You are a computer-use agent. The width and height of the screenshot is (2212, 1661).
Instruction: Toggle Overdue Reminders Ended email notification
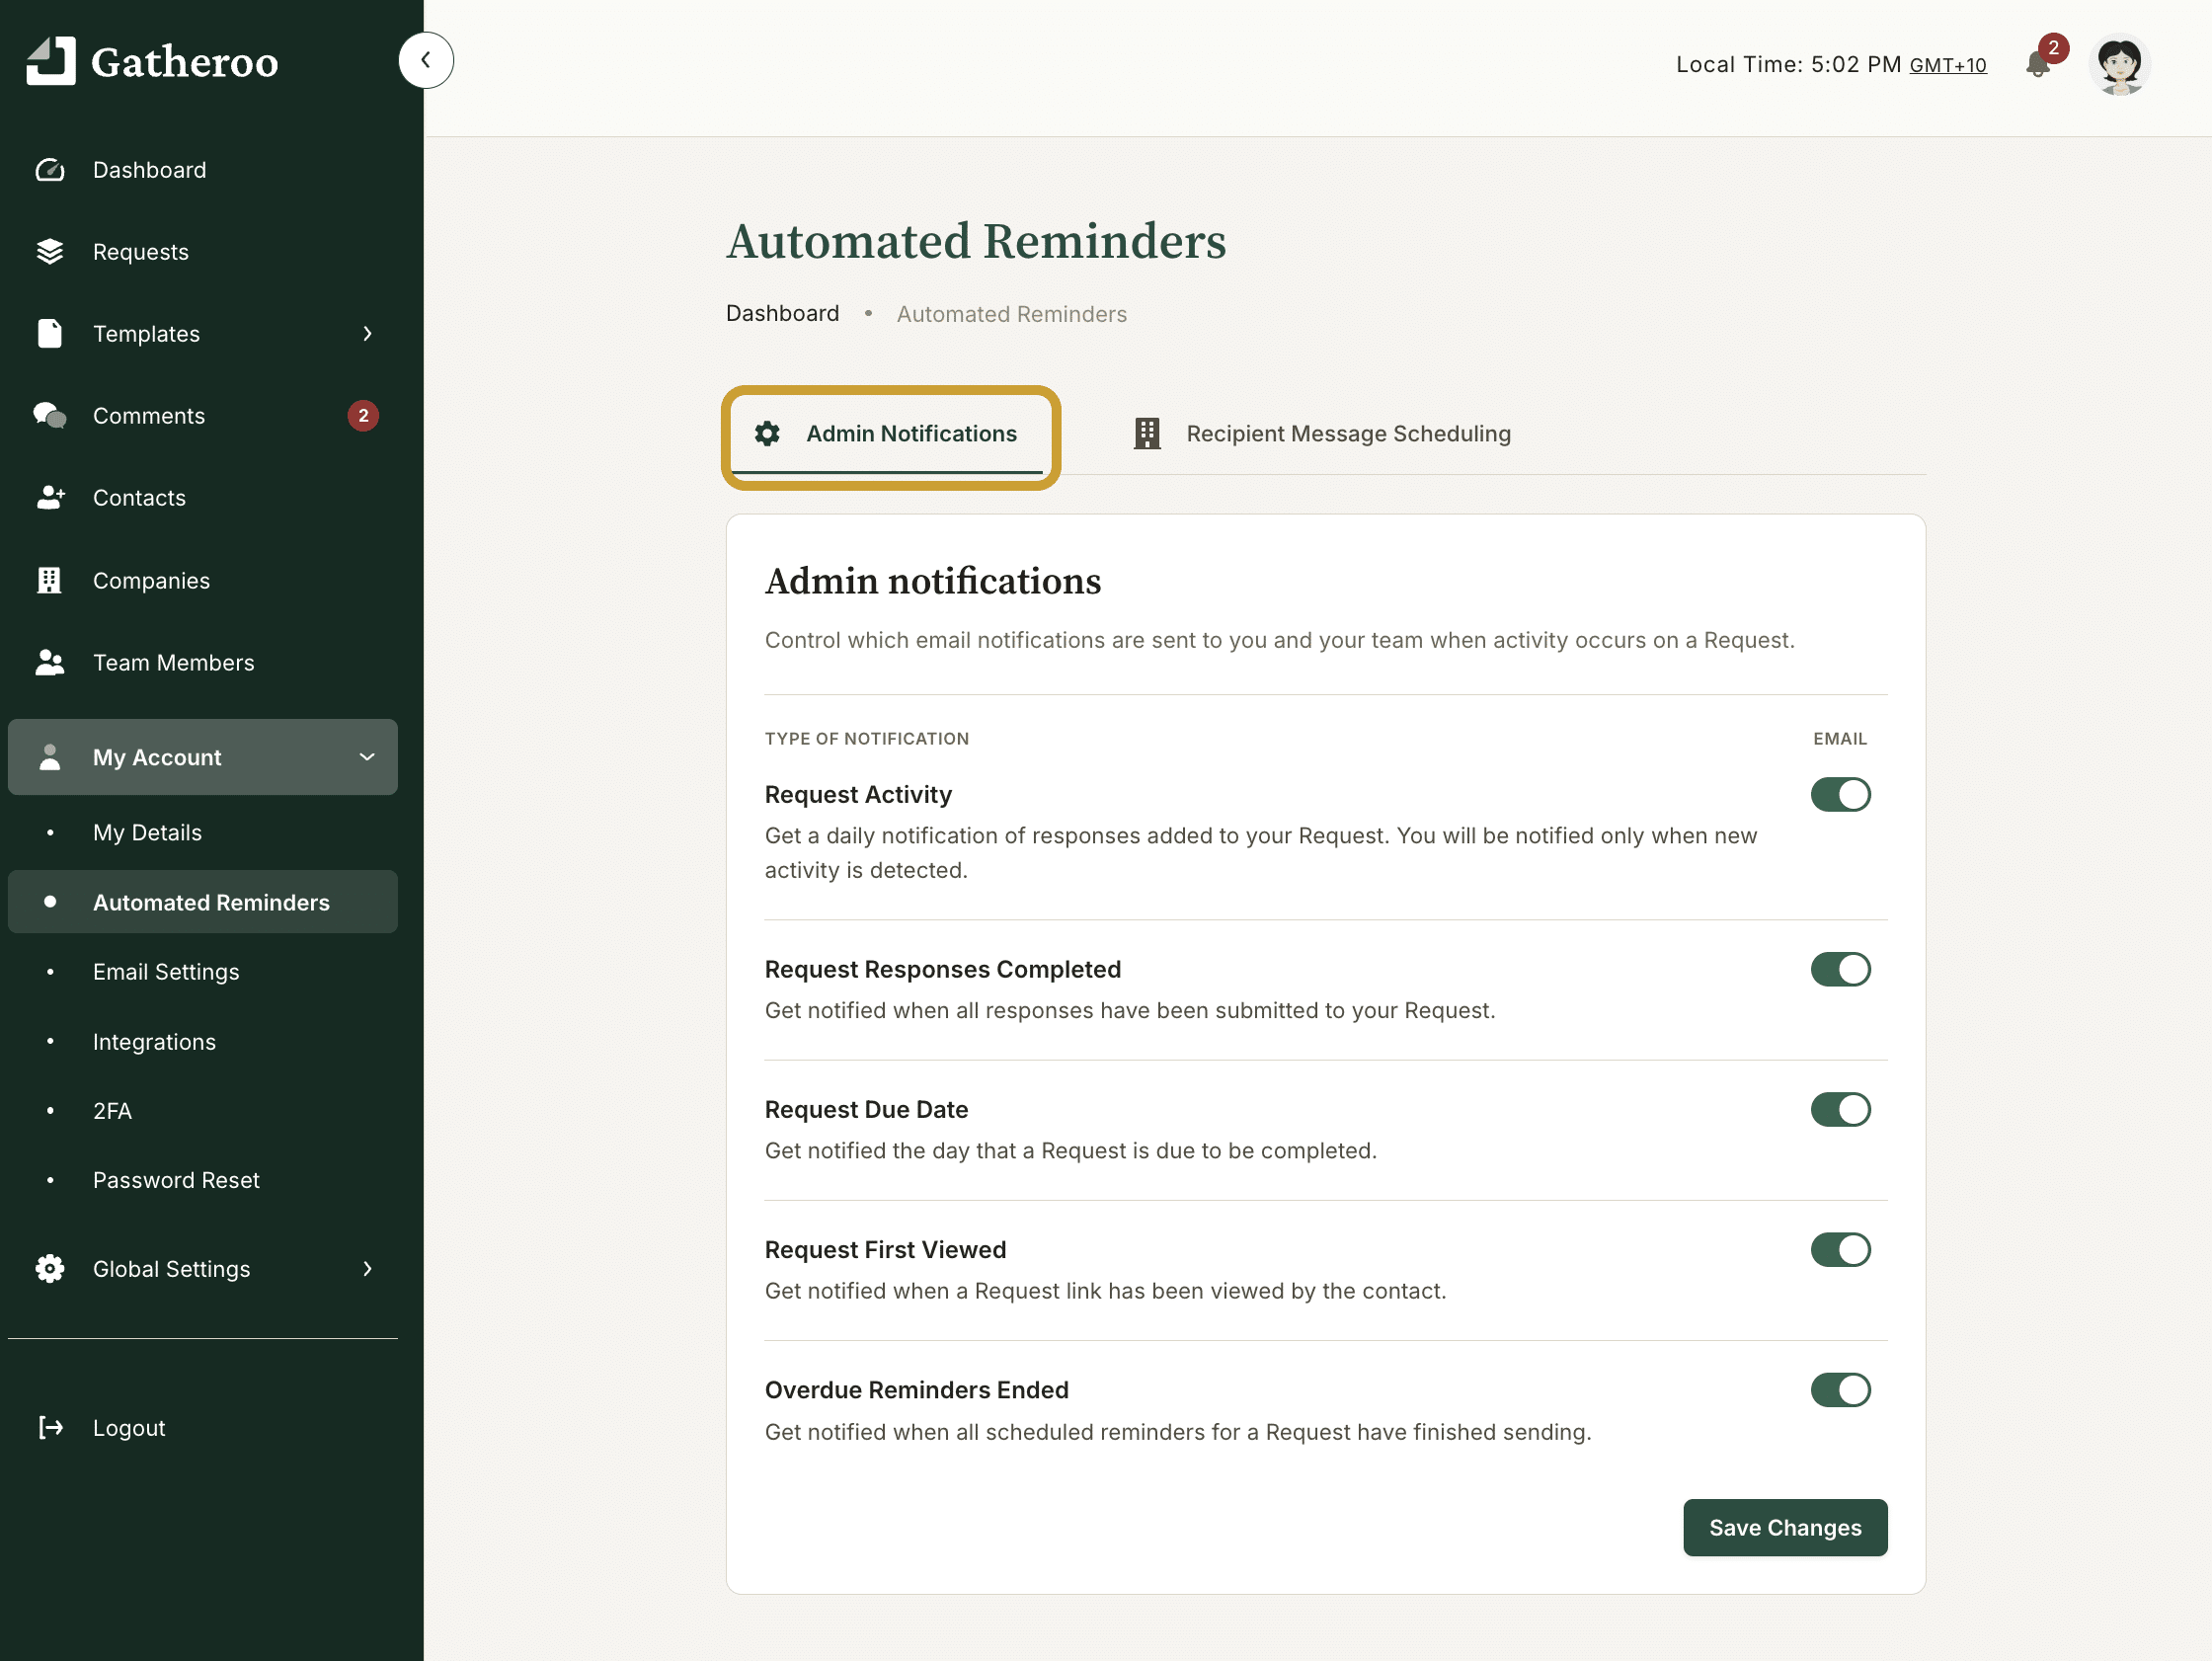pyautogui.click(x=1840, y=1390)
